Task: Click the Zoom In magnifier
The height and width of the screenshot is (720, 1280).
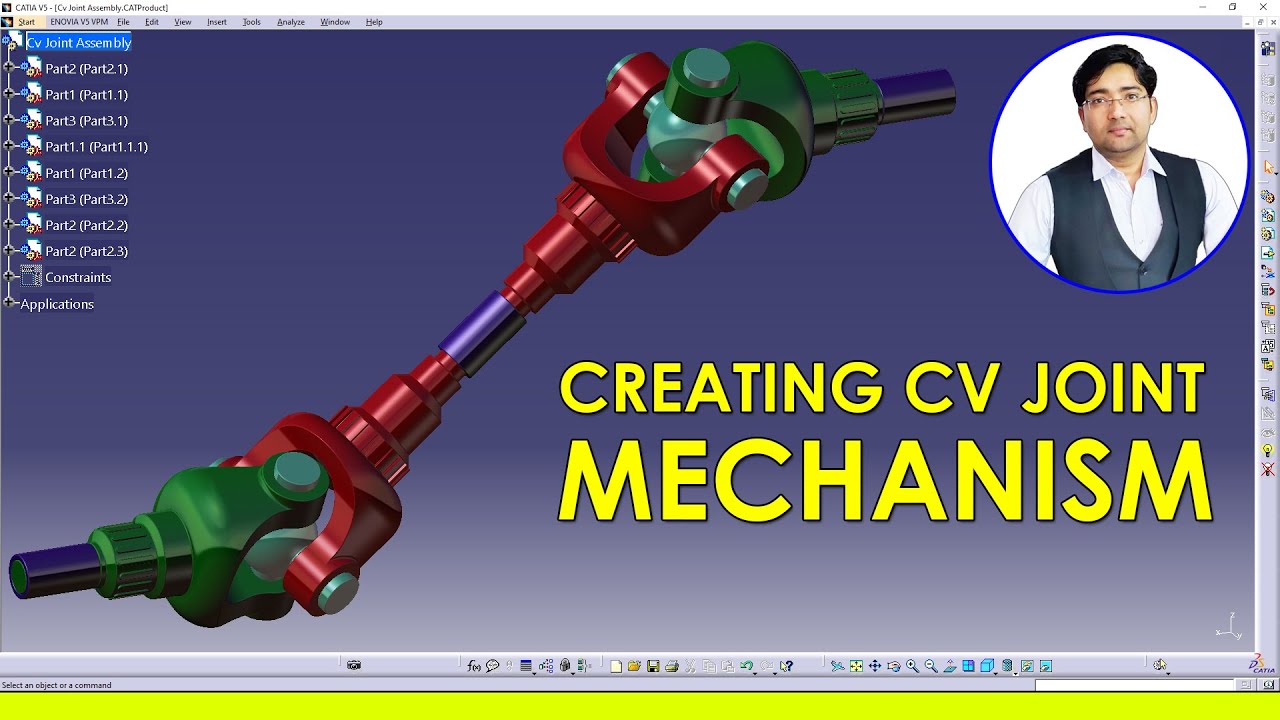Action: (x=913, y=666)
